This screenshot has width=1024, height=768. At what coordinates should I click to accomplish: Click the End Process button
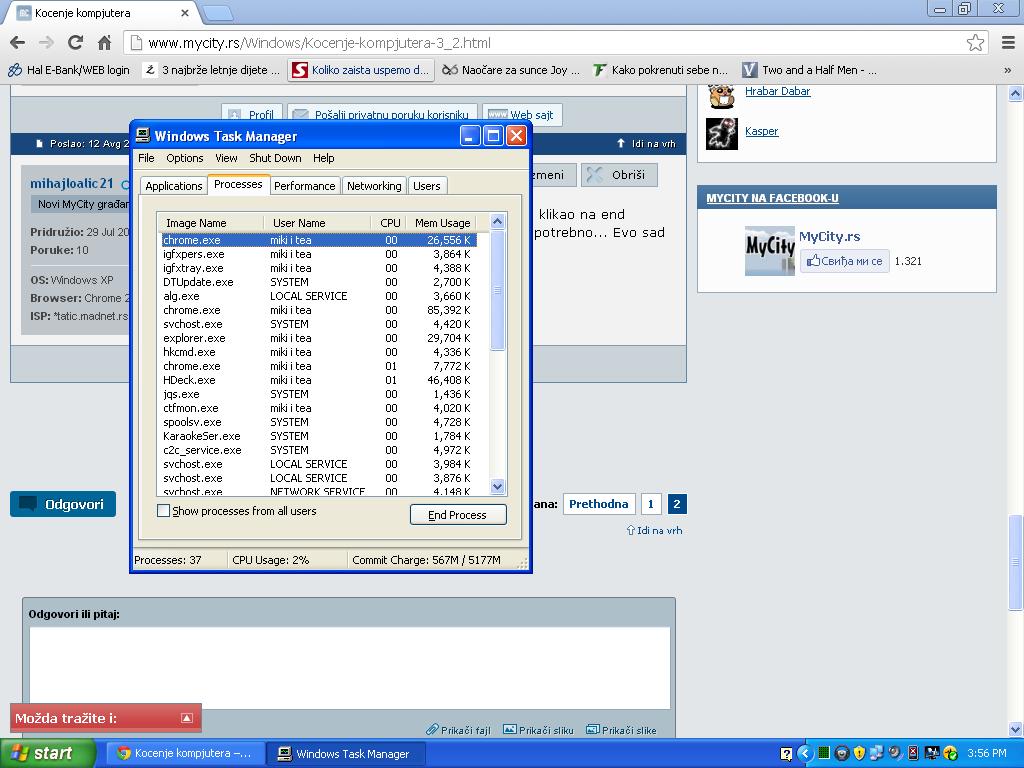[x=458, y=515]
